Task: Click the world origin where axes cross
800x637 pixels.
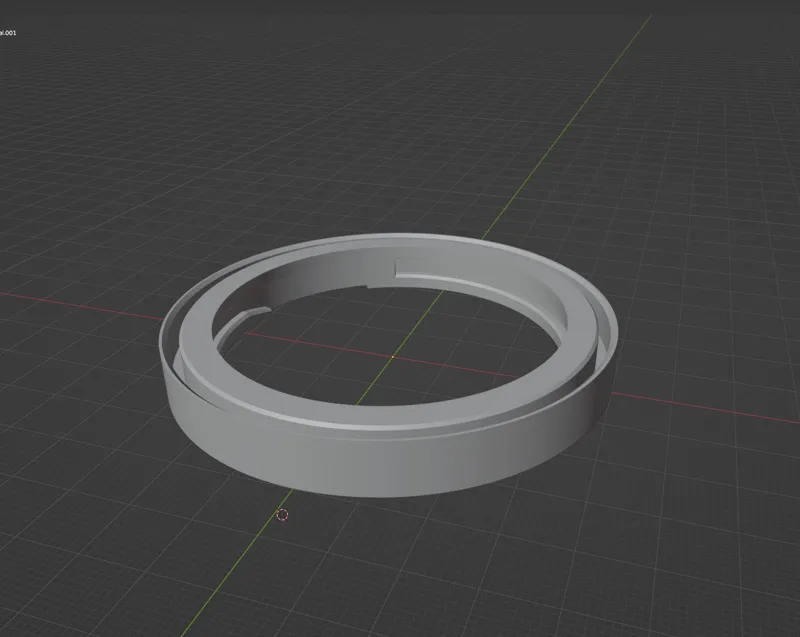Action: tap(392, 356)
